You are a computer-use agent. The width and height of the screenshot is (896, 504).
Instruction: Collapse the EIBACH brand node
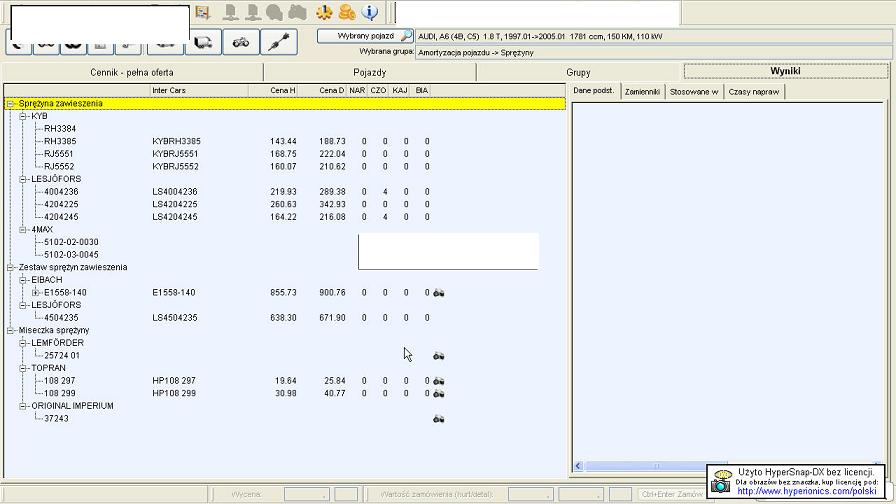coord(23,279)
